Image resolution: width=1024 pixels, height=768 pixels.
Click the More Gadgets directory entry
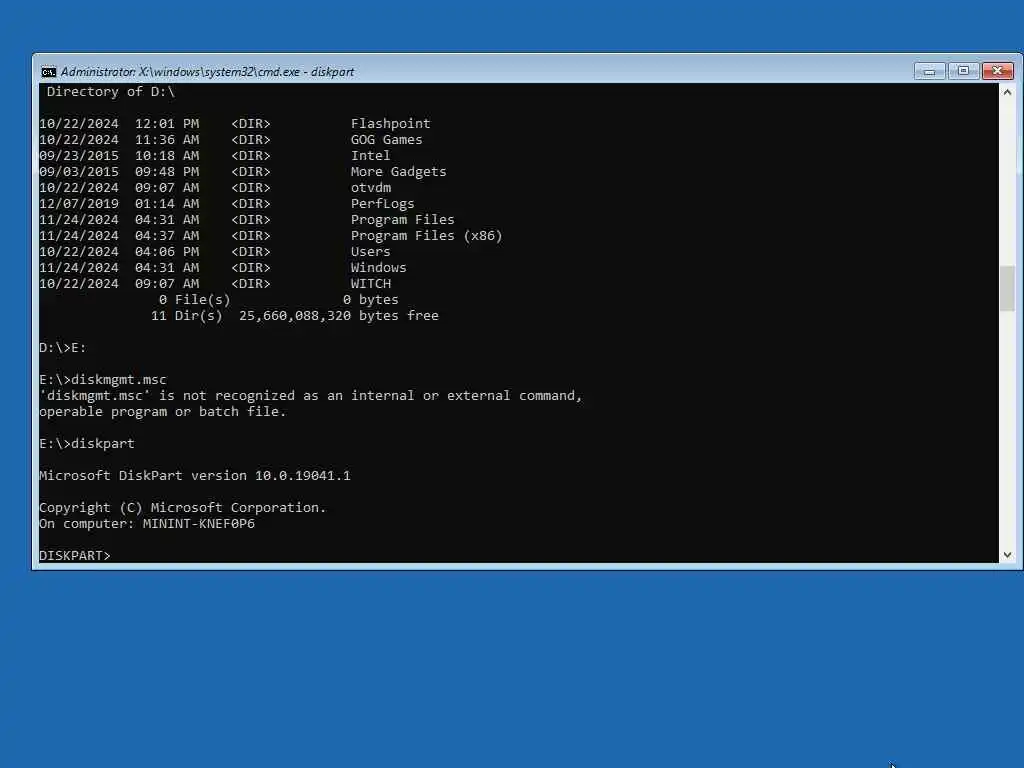398,172
